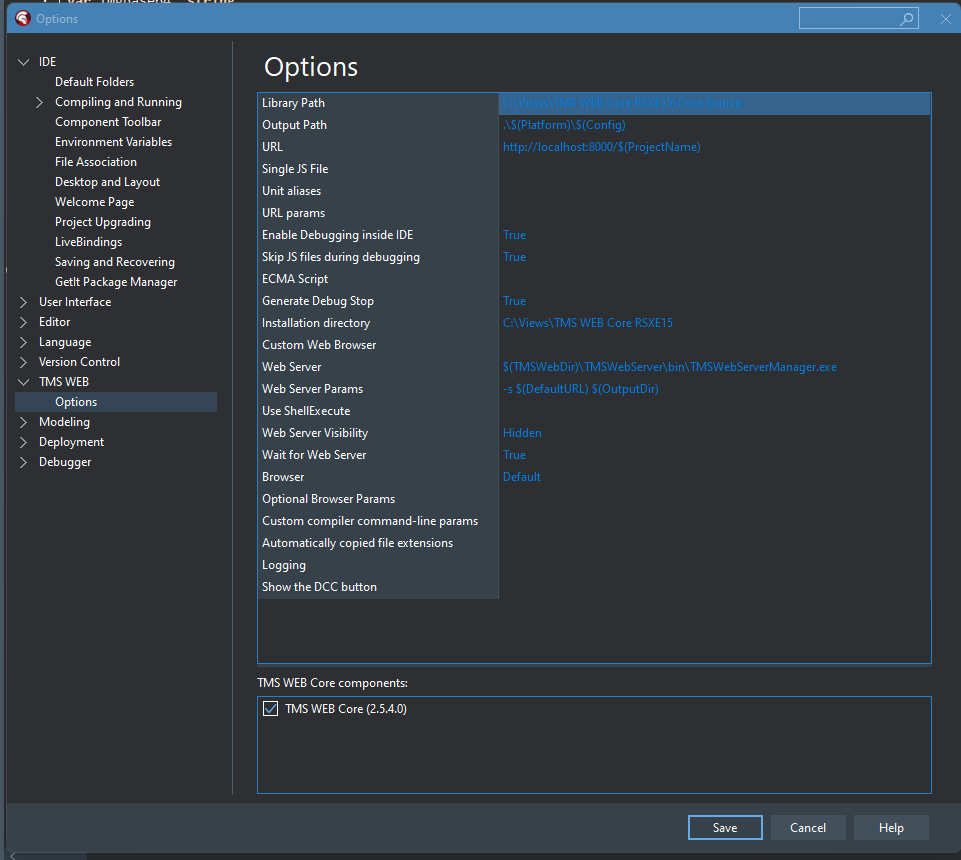Click the Wait for Web Server True value
Image resolution: width=961 pixels, height=860 pixels.
click(x=715, y=455)
